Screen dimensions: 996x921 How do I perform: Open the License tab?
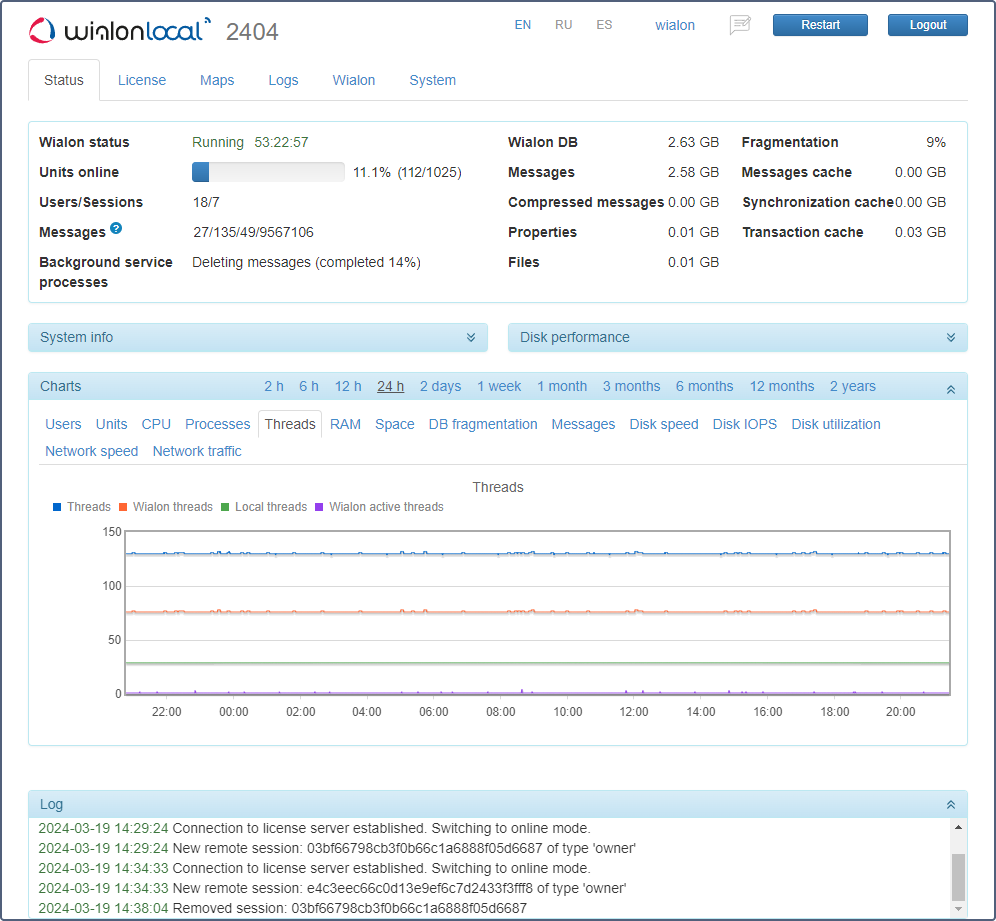pos(142,80)
